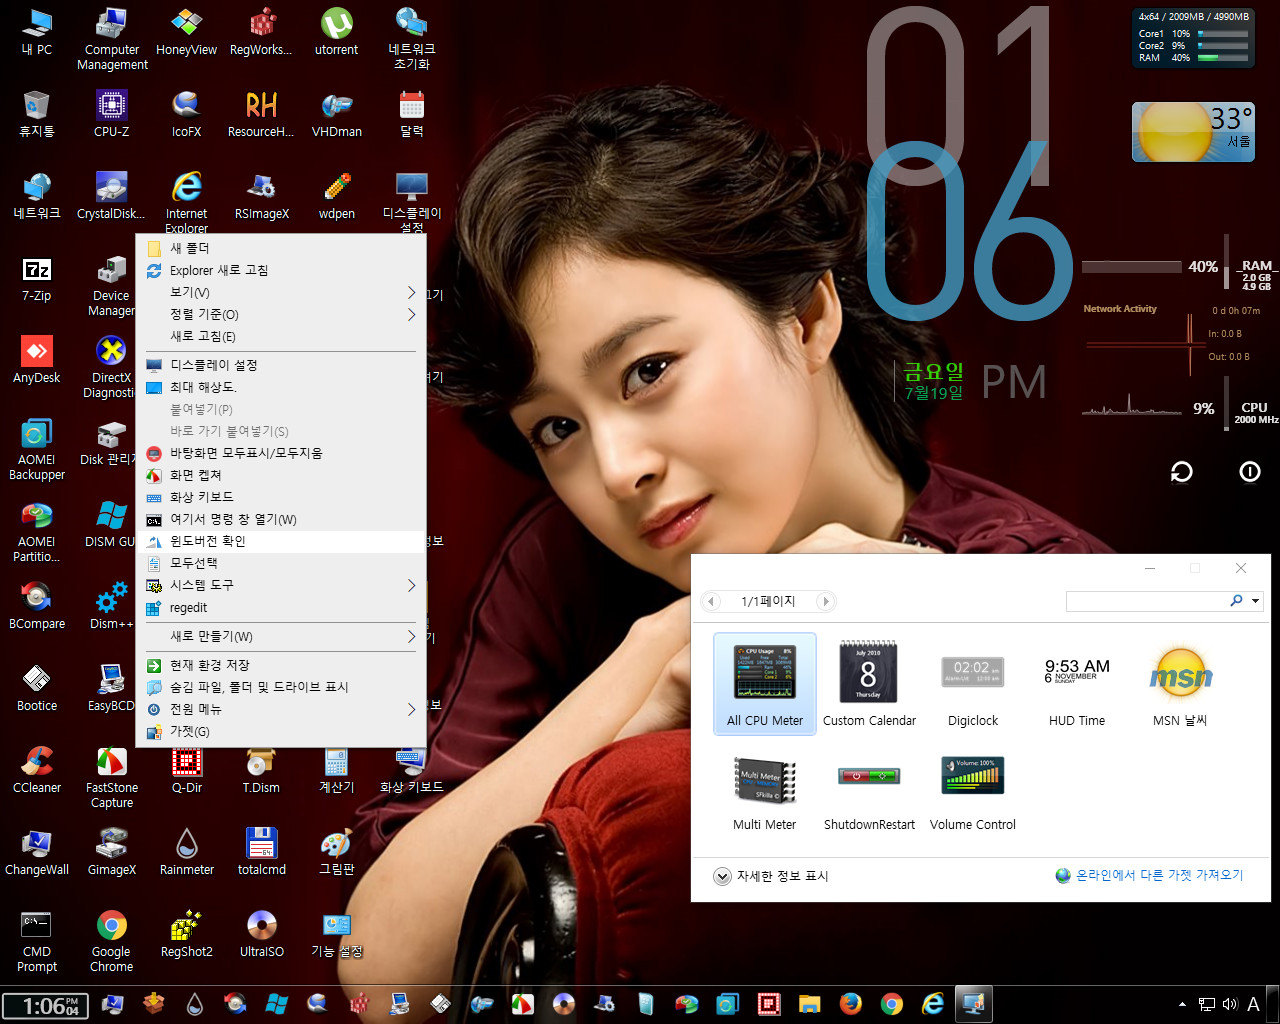The image size is (1280, 1024).
Task: Open the RegShot2 desktop icon
Action: [x=186, y=934]
